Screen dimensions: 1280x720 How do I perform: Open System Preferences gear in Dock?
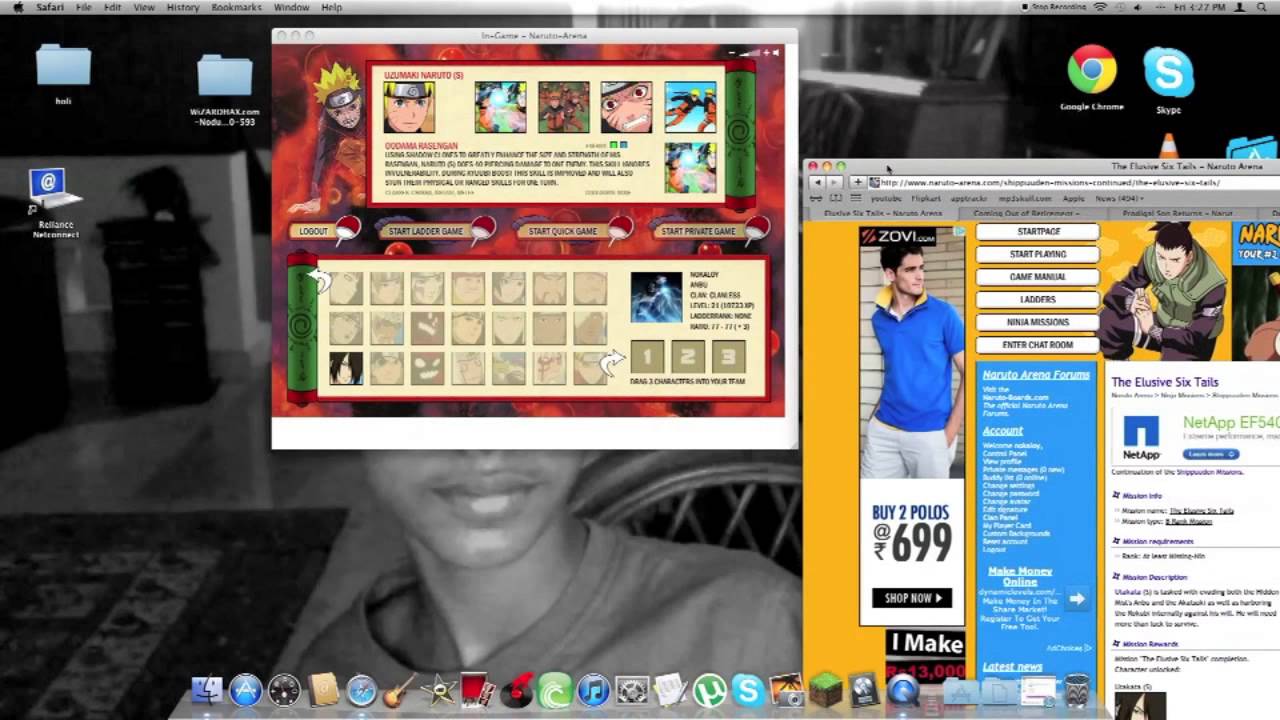click(x=632, y=690)
